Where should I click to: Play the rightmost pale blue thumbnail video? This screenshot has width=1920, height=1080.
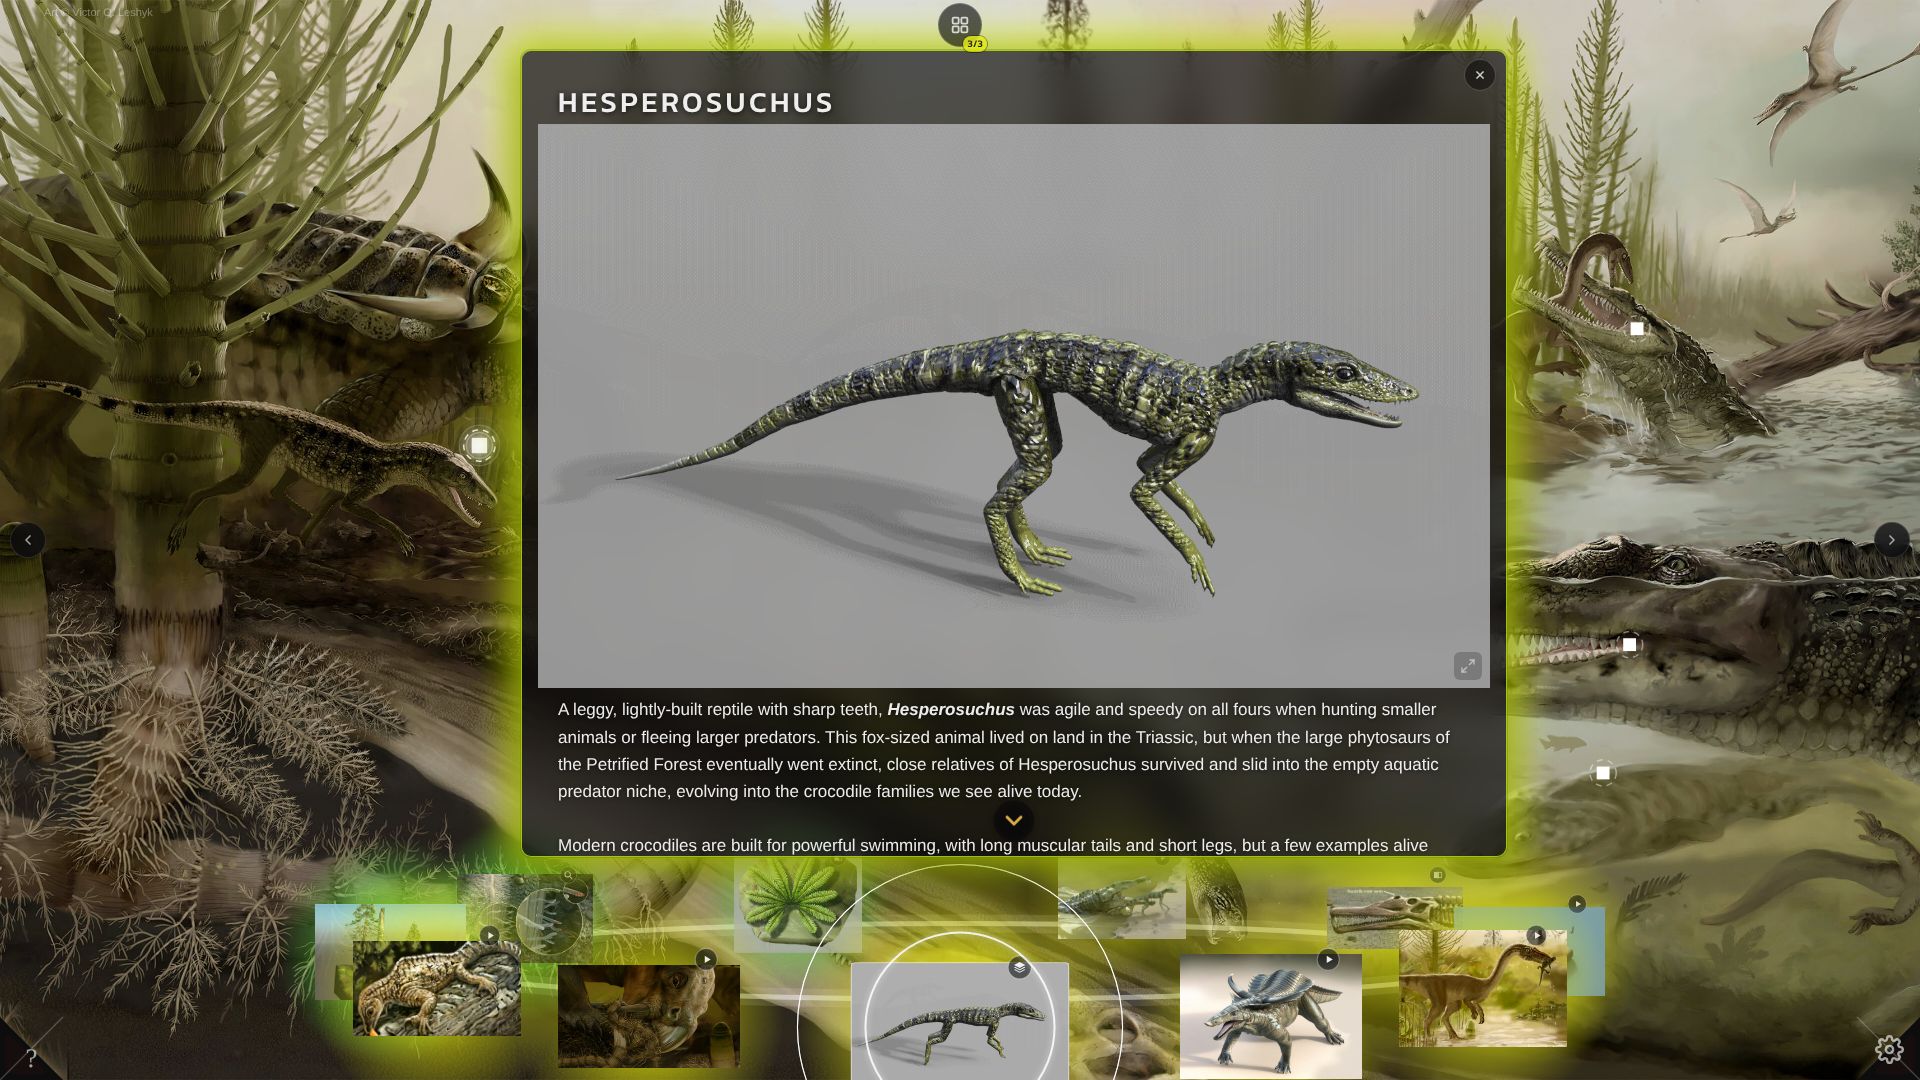coord(1577,904)
